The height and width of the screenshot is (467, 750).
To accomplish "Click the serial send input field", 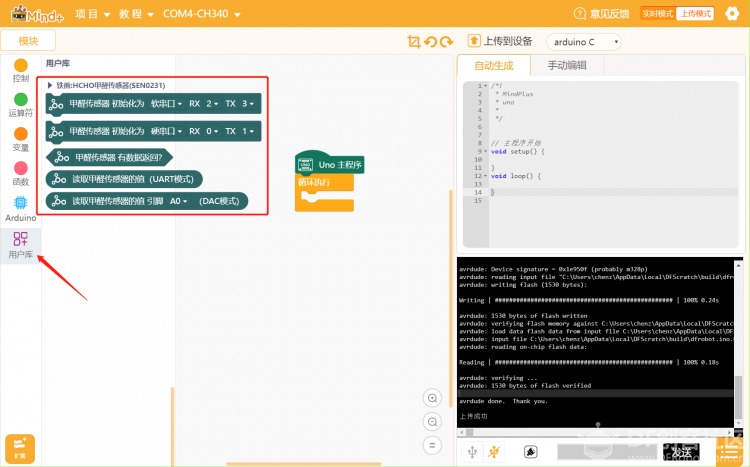I will point(607,452).
